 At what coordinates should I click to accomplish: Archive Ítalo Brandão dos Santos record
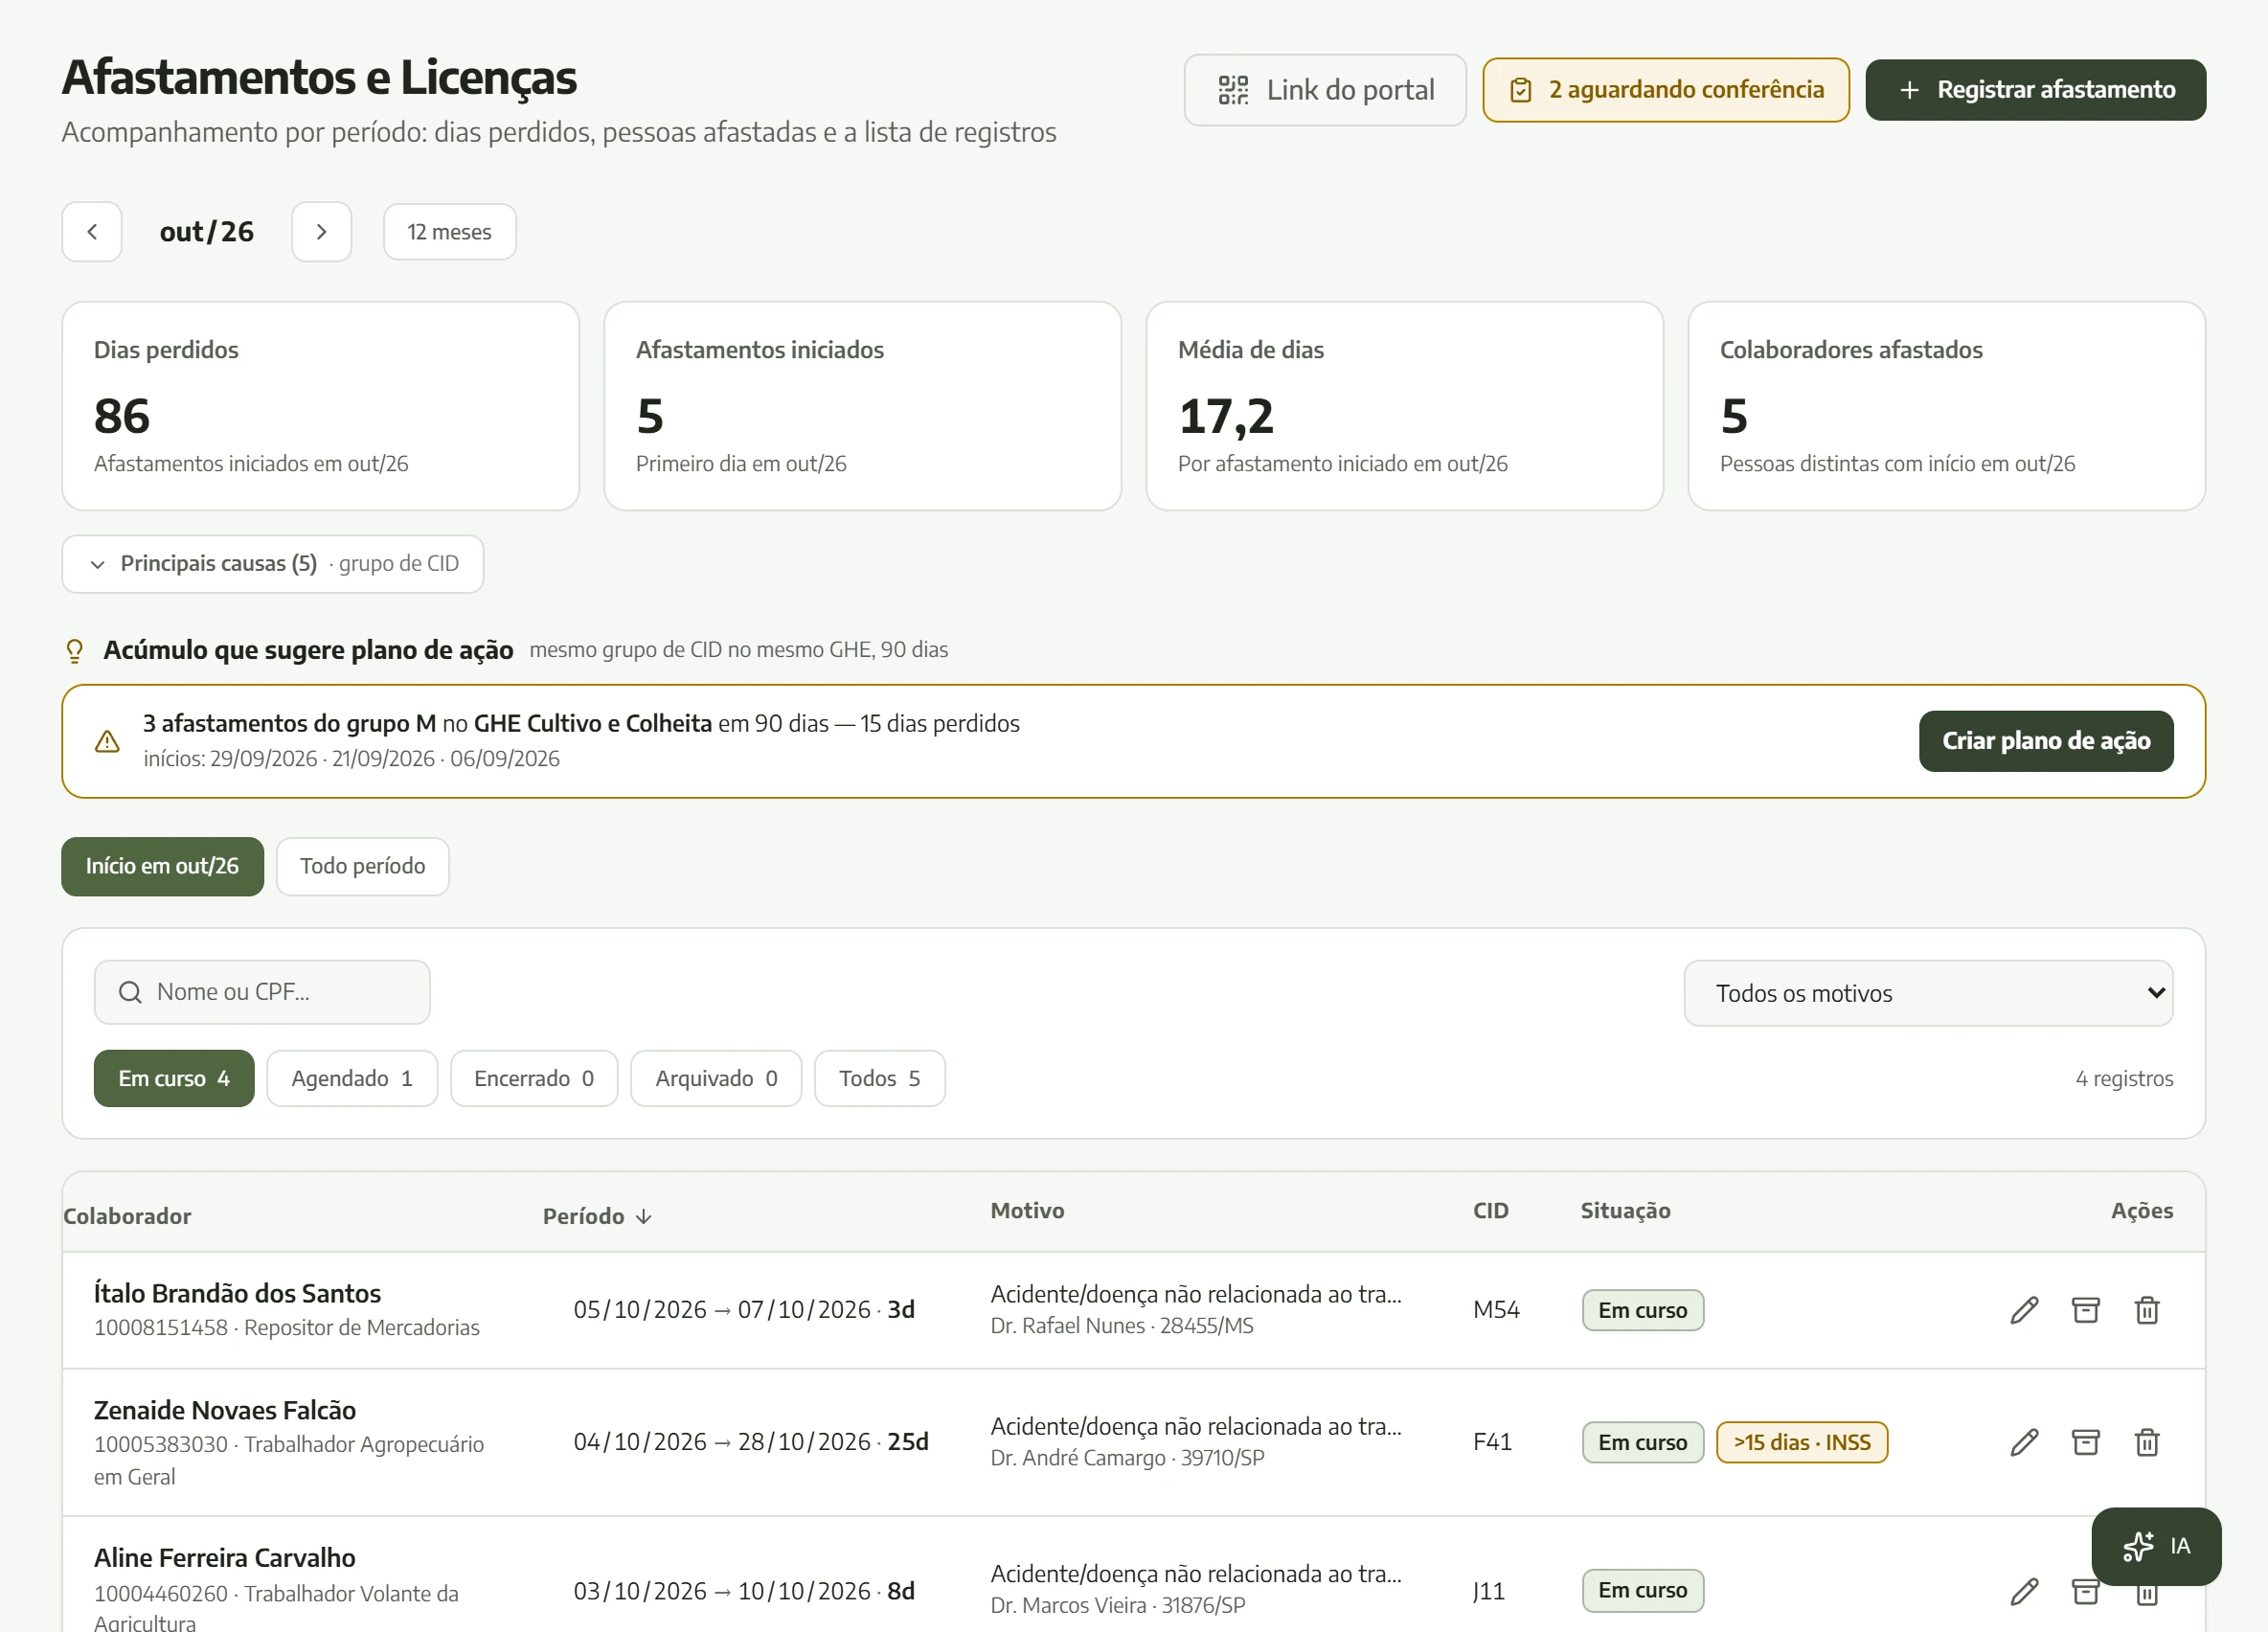pos(2085,1310)
